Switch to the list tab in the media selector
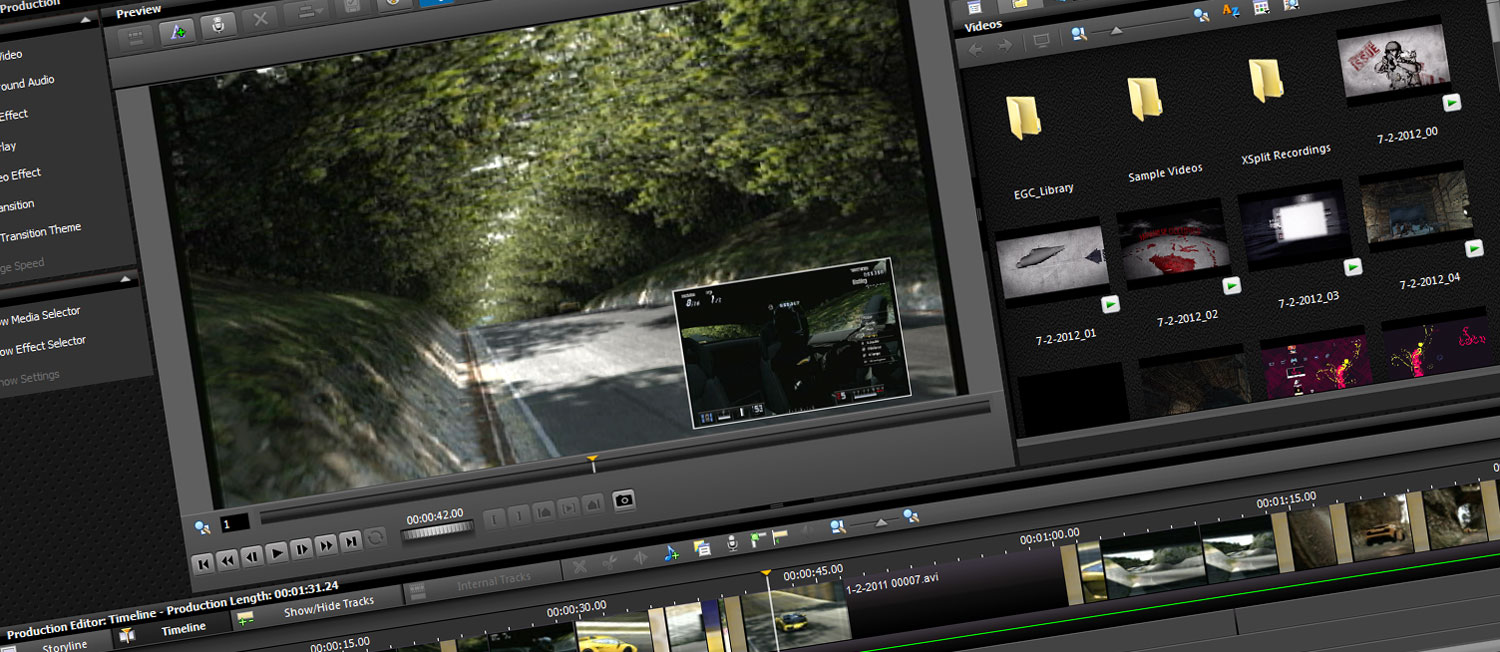1500x652 pixels. pyautogui.click(x=973, y=7)
